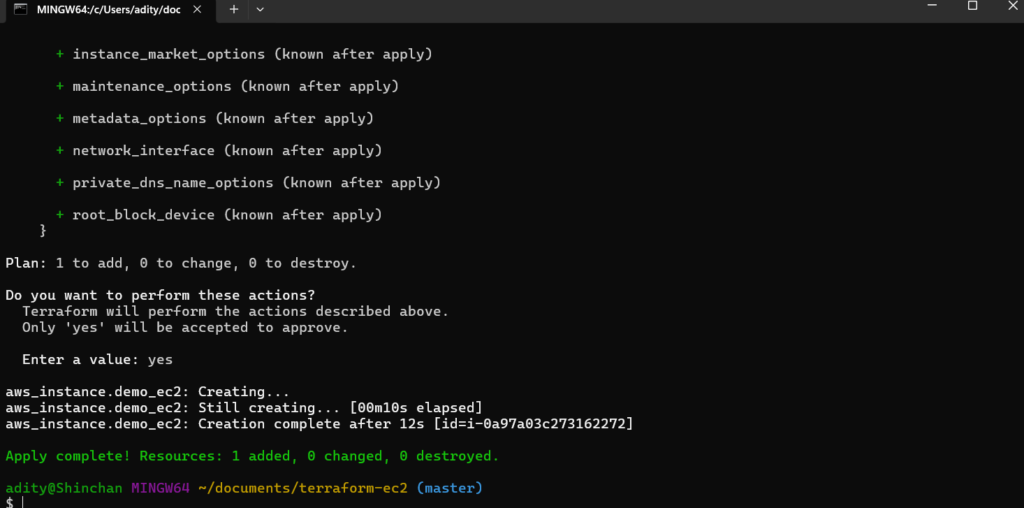Viewport: 1024px width, 508px height.
Task: Click 'Do you want to perform these actions?' text
Action: point(160,295)
